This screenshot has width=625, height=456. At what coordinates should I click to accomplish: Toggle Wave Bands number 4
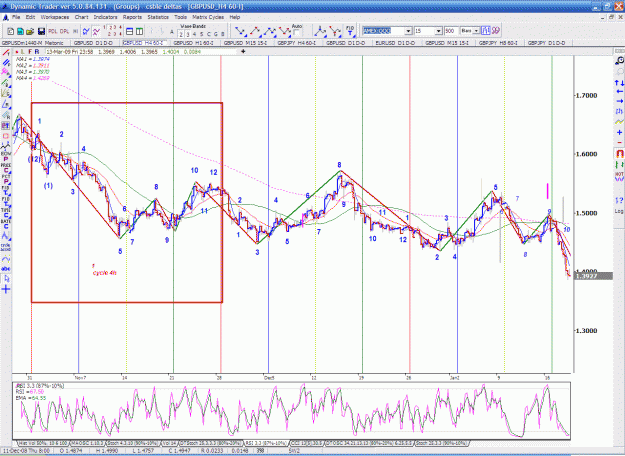[195, 34]
